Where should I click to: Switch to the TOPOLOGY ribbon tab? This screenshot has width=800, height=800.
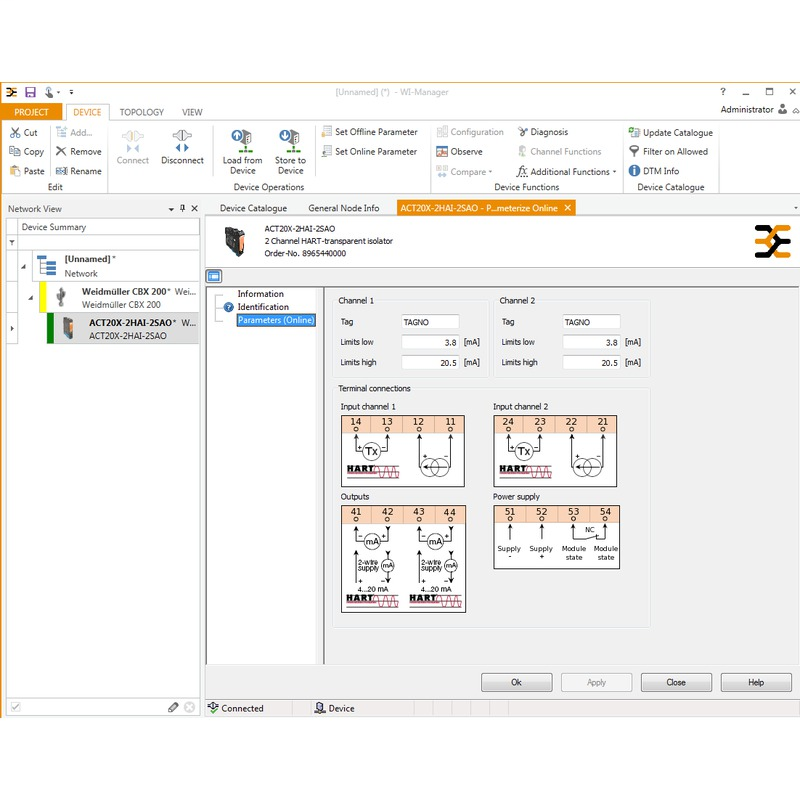tap(141, 112)
